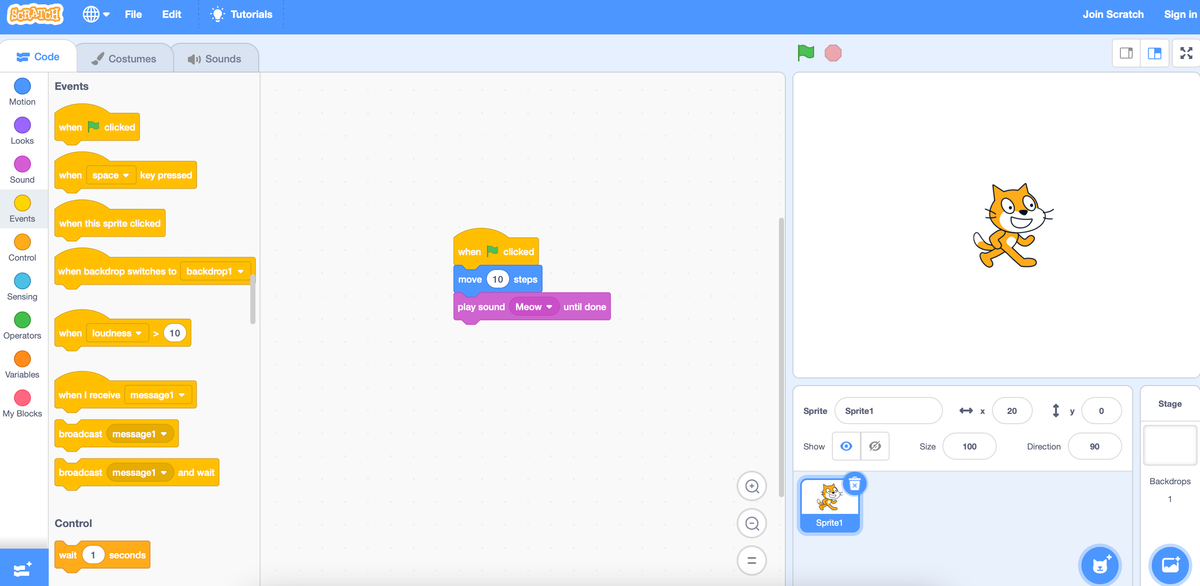Click the Add Extension button
This screenshot has height=586, width=1200.
(23, 567)
